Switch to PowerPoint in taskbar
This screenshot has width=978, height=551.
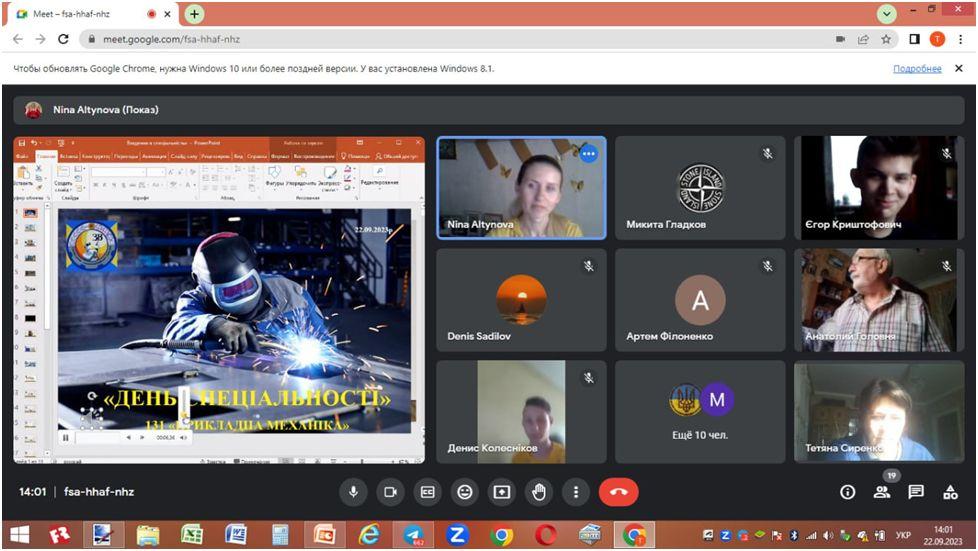[x=324, y=535]
